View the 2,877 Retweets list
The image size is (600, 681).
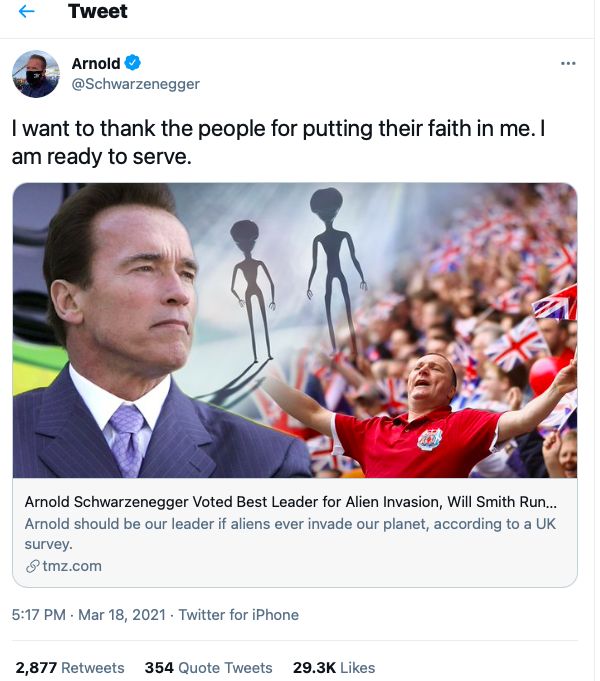tap(70, 667)
